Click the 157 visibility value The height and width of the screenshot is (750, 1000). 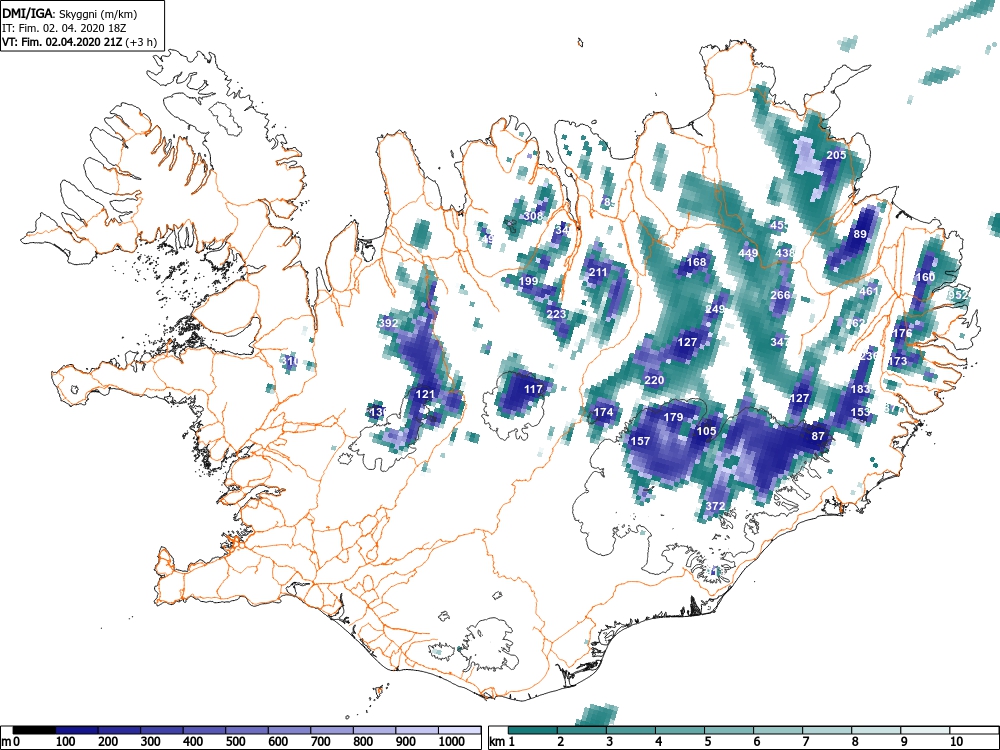640,441
